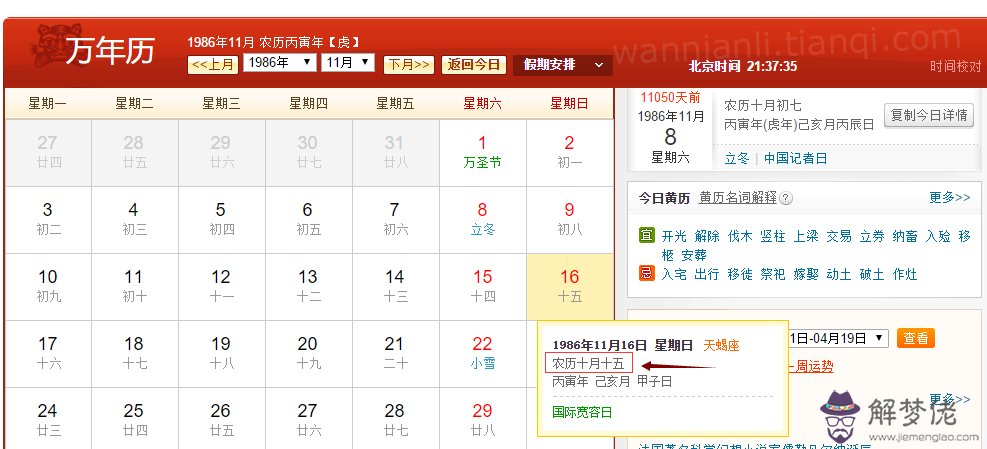Screen dimensions: 987x449
Task: Click the orange 查看 button
Action: point(913,338)
